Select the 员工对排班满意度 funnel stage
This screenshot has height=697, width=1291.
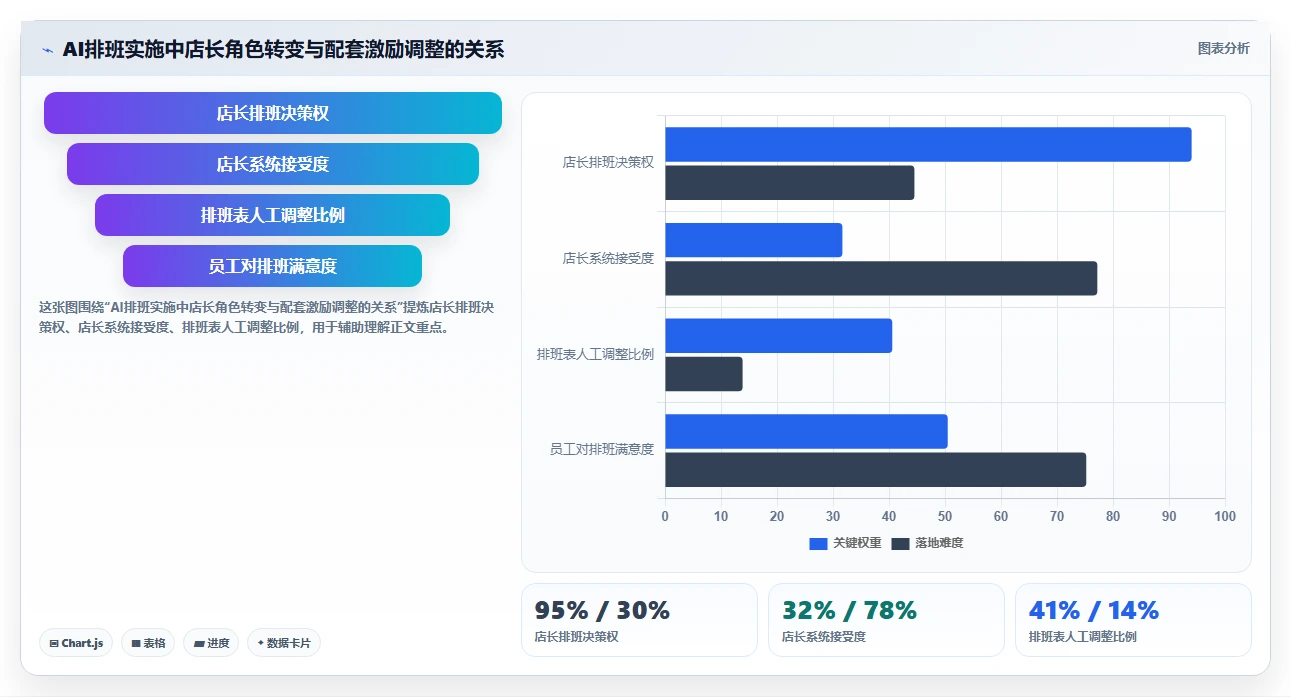click(x=273, y=266)
